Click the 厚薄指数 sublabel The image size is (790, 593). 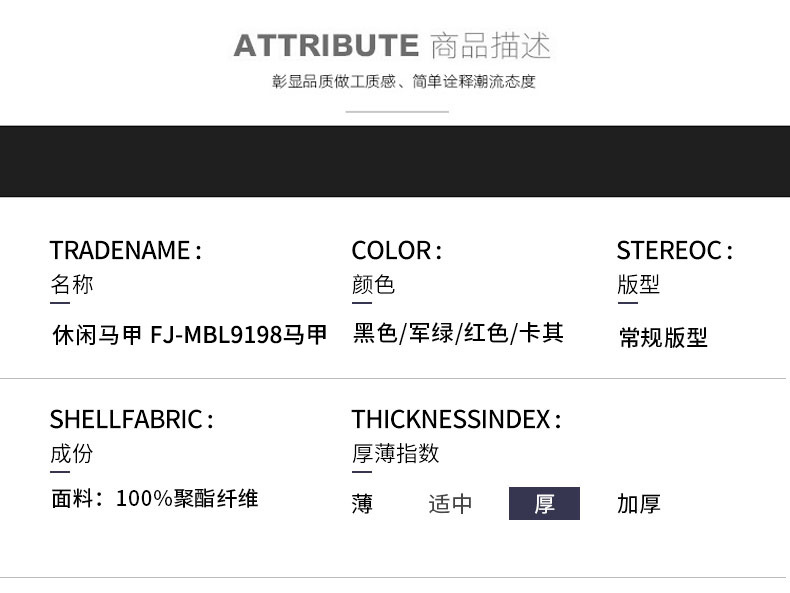396,453
